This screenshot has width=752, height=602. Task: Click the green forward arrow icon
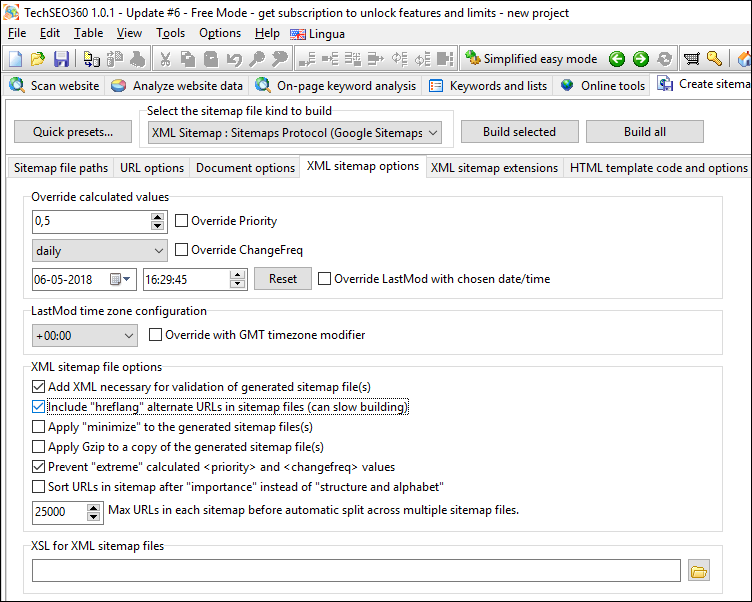pyautogui.click(x=640, y=59)
